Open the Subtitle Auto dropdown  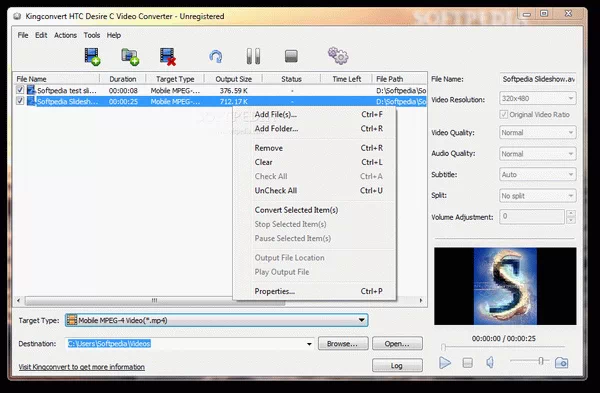point(537,174)
